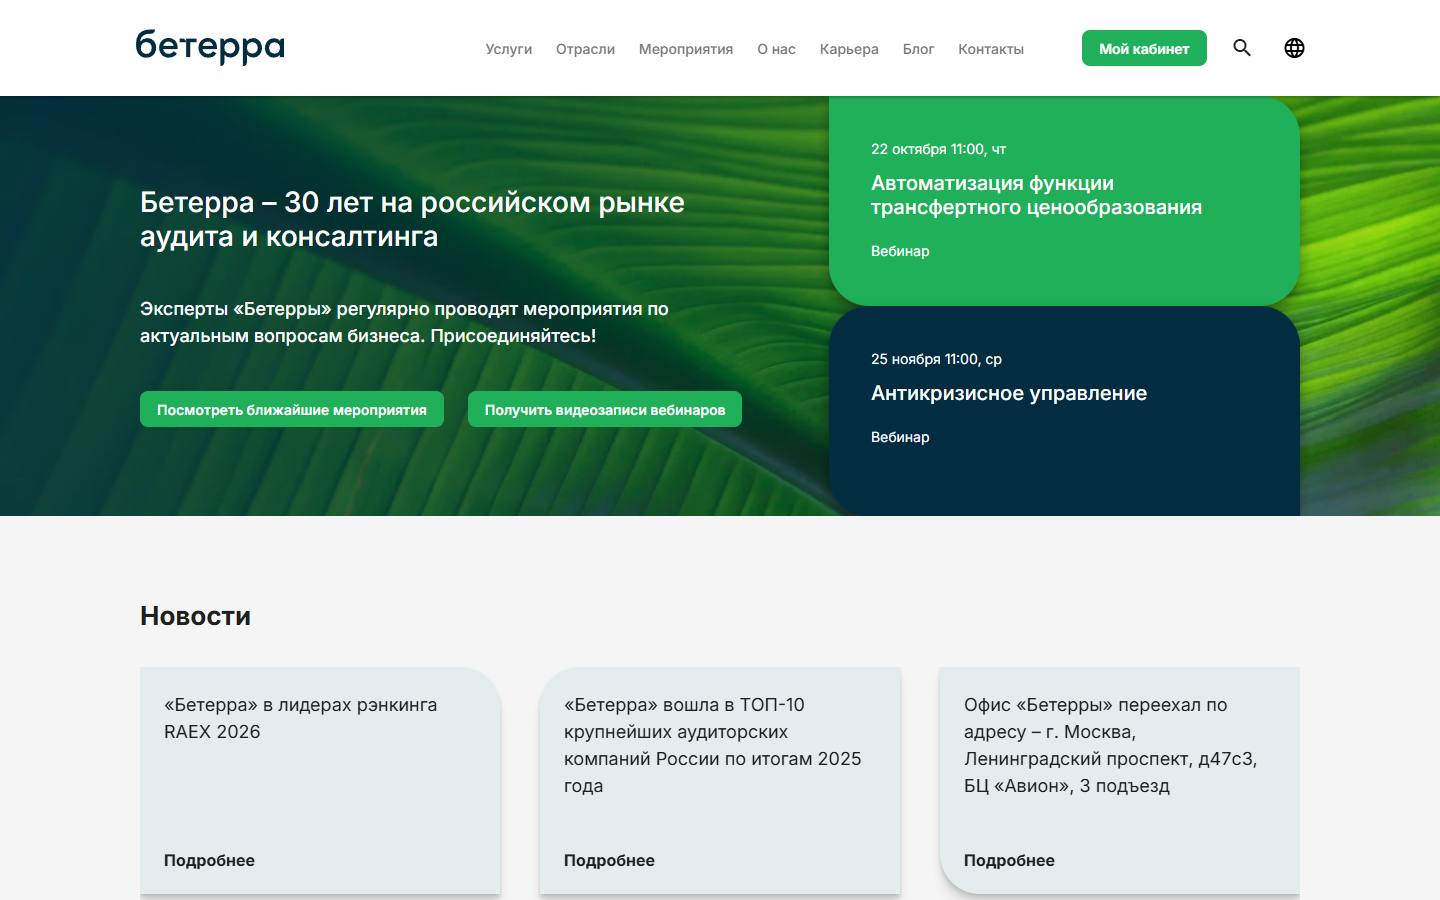Open the Блог section
Image resolution: width=1440 pixels, height=900 pixels.
(918, 49)
